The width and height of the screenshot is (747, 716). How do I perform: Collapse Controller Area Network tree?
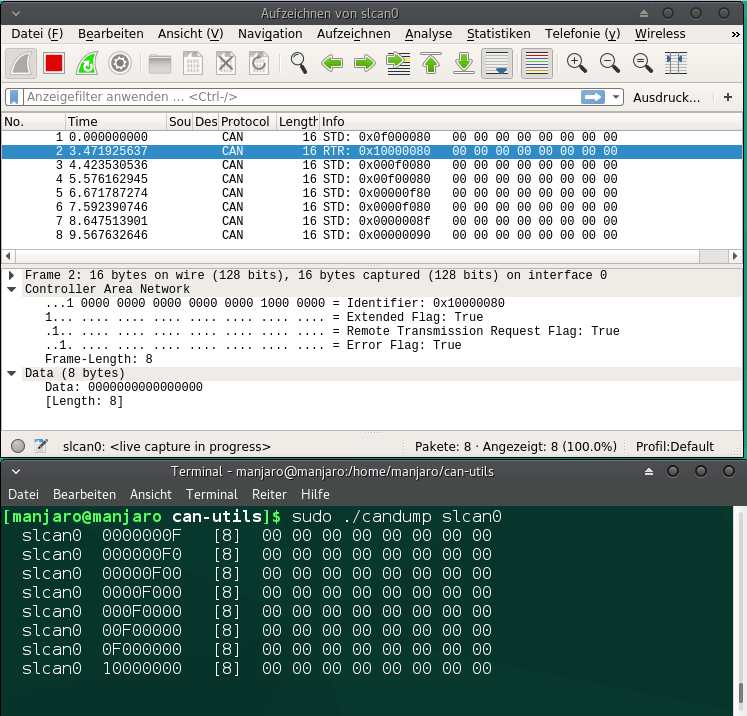click(11, 289)
